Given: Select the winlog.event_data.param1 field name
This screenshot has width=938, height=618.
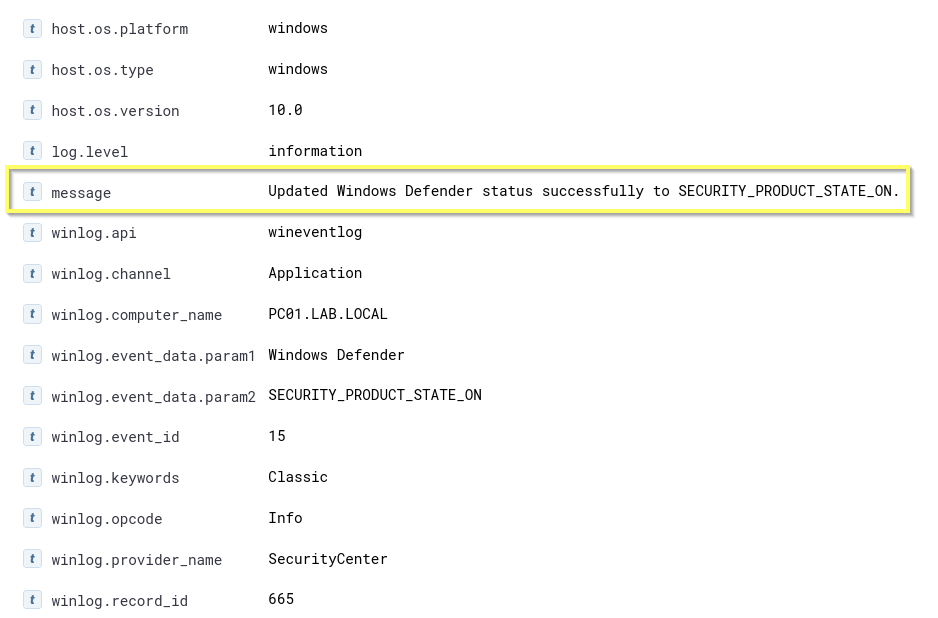Looking at the screenshot, I should 153,356.
